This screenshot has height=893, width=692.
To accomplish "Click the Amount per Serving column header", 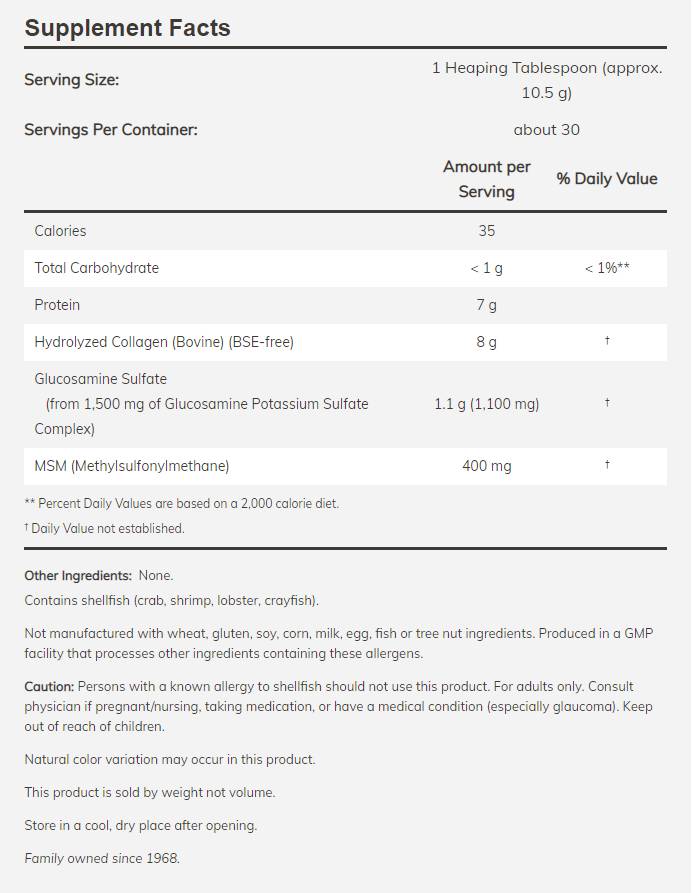I will point(486,179).
